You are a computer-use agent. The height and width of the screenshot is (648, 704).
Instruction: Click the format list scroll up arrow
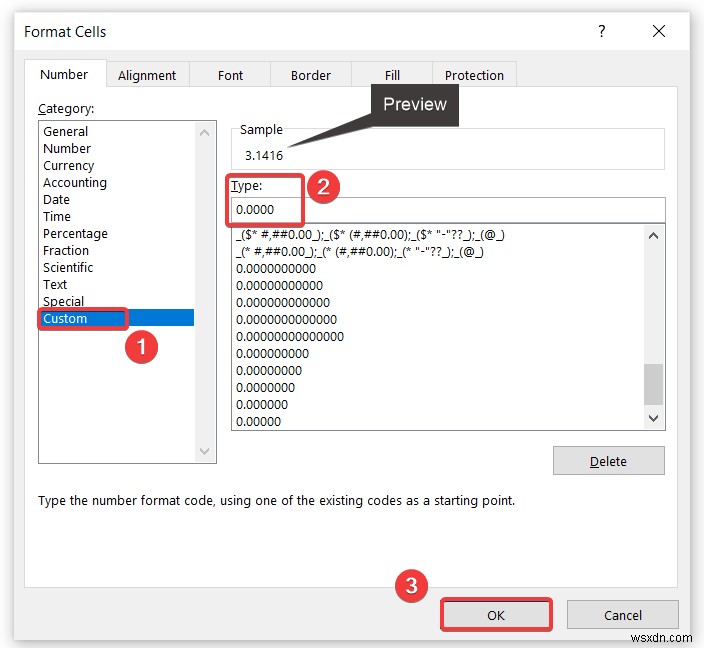point(654,236)
